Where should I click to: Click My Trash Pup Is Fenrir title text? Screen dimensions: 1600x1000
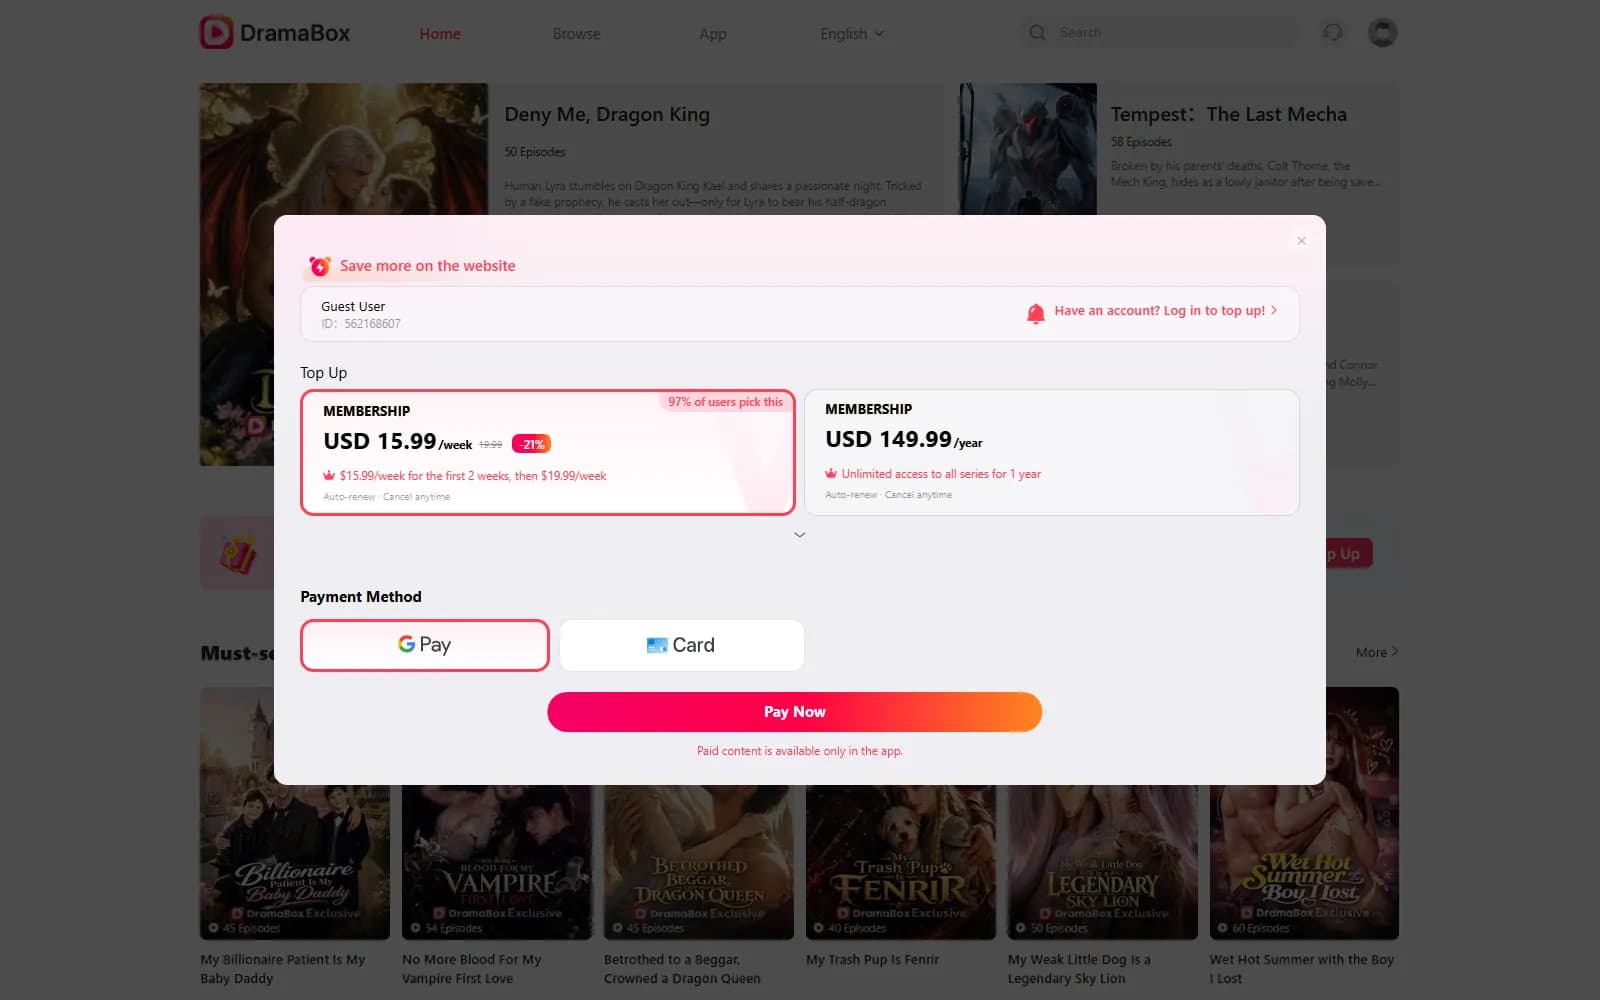872,959
